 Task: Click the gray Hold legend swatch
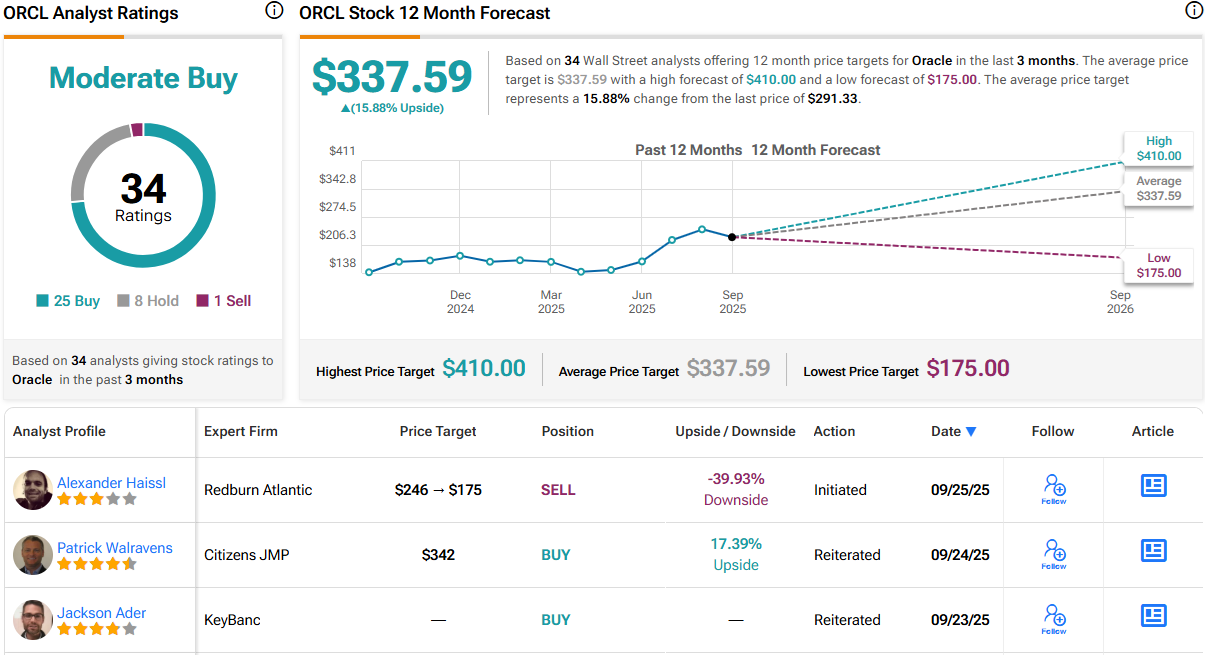click(123, 301)
